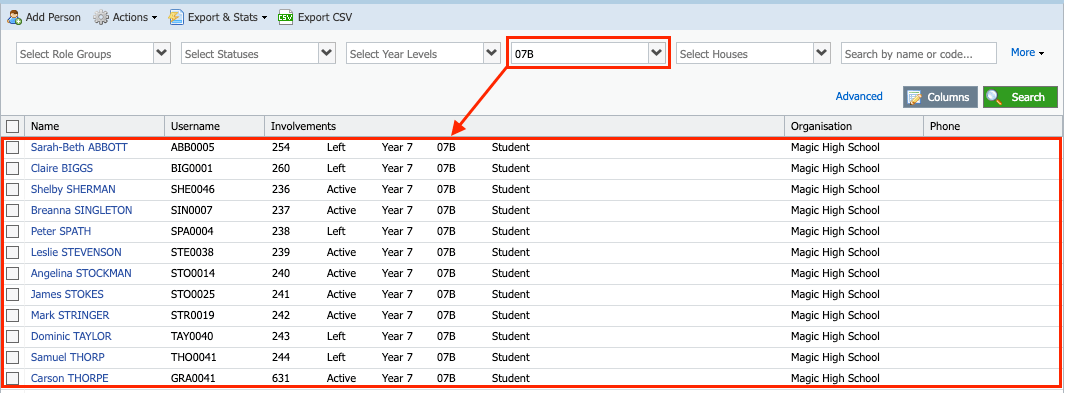Open Claire BIGGS profile link
Screen dimensions: 1069x393
coord(62,168)
